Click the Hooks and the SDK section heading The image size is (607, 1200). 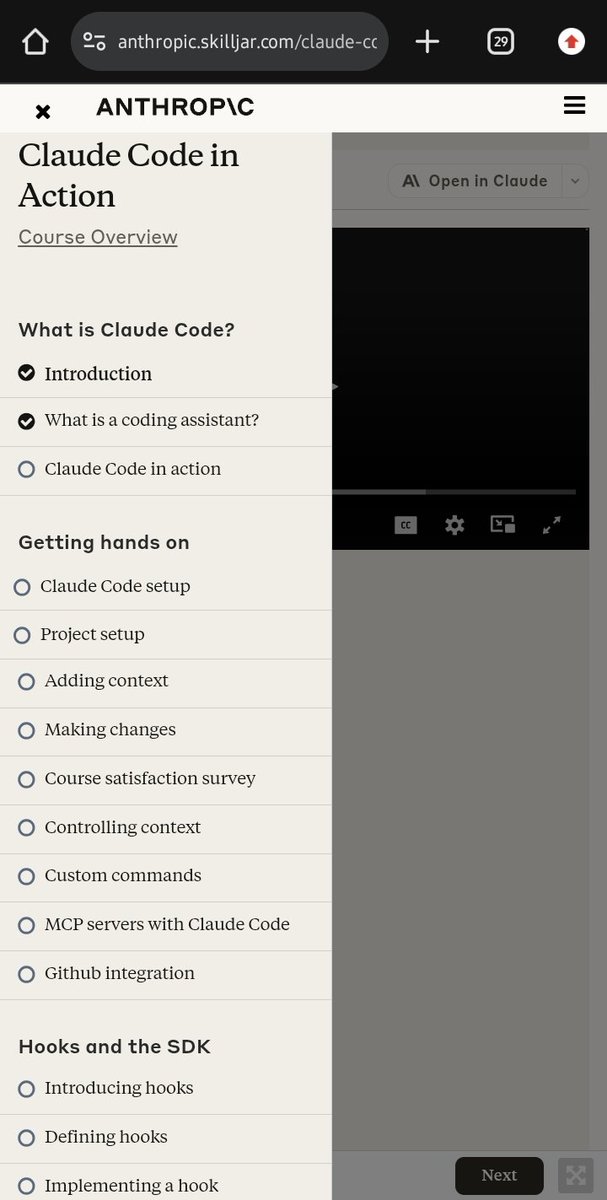[115, 1047]
